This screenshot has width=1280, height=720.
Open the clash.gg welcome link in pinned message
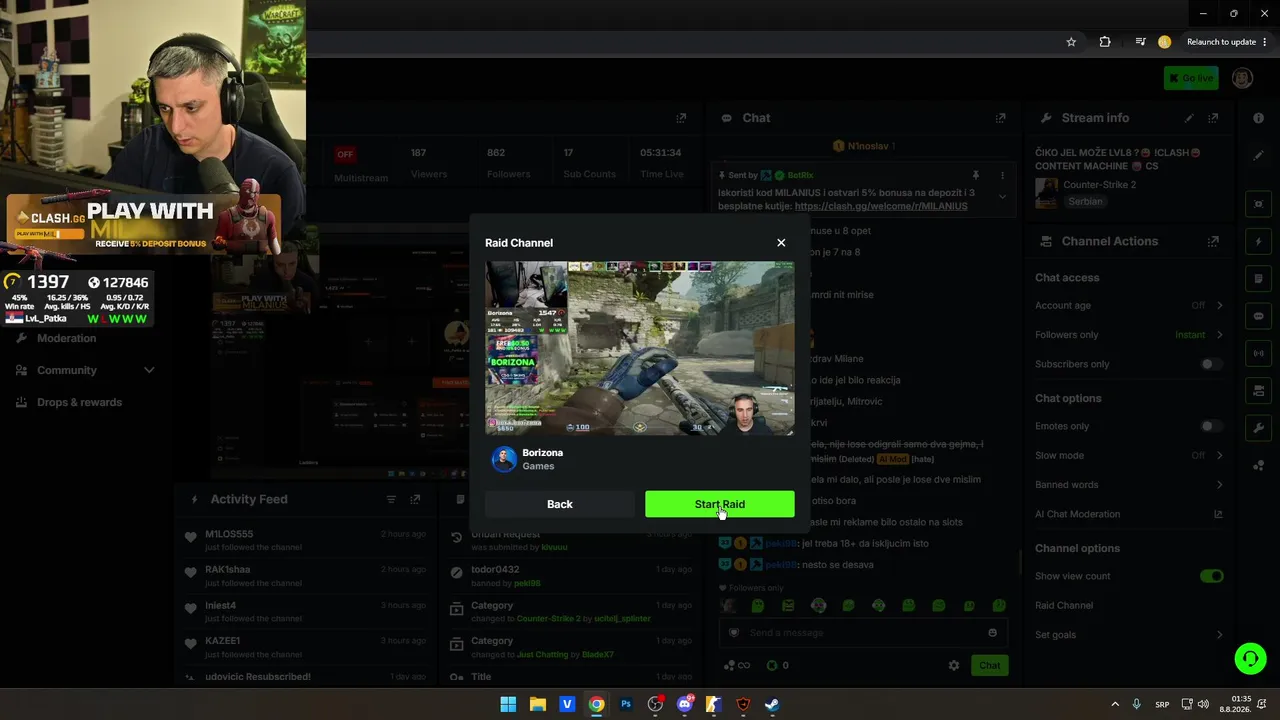881,206
